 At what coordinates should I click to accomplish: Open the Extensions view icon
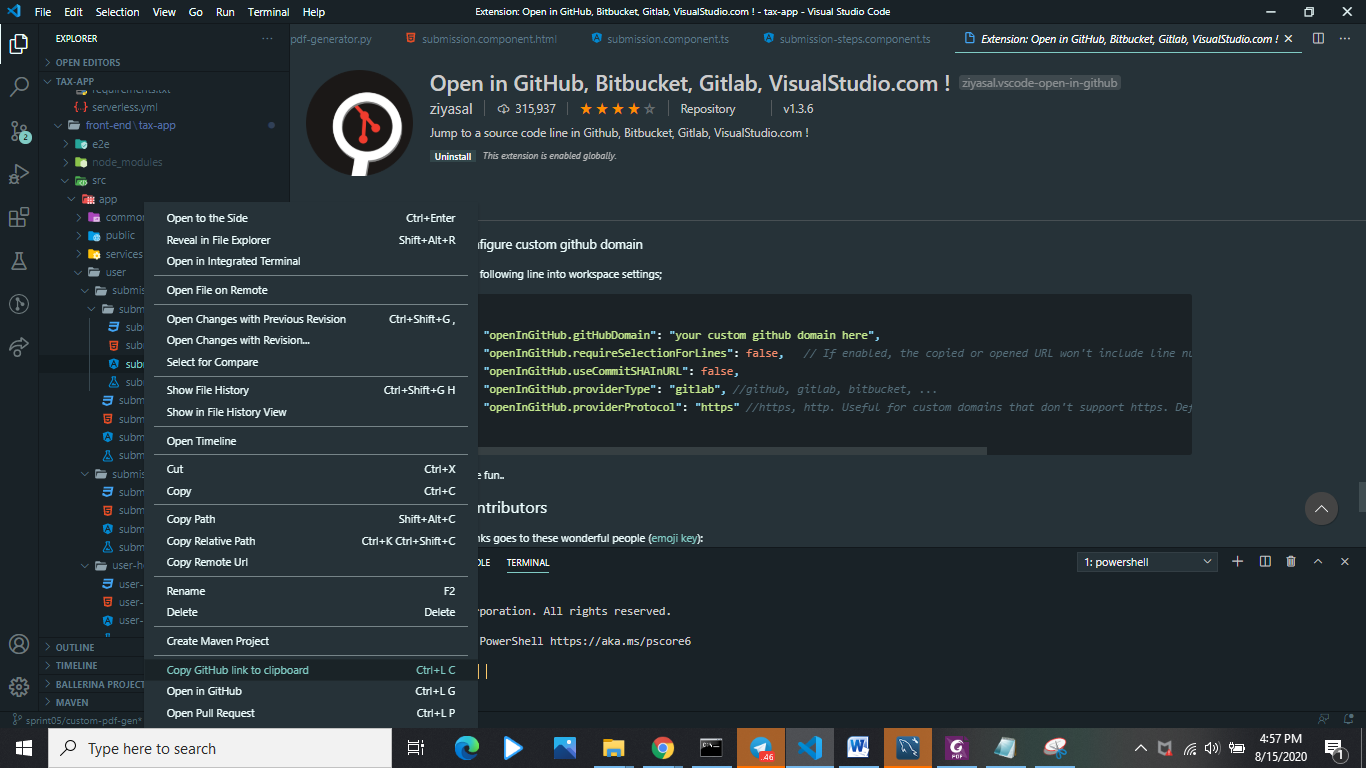[x=19, y=218]
